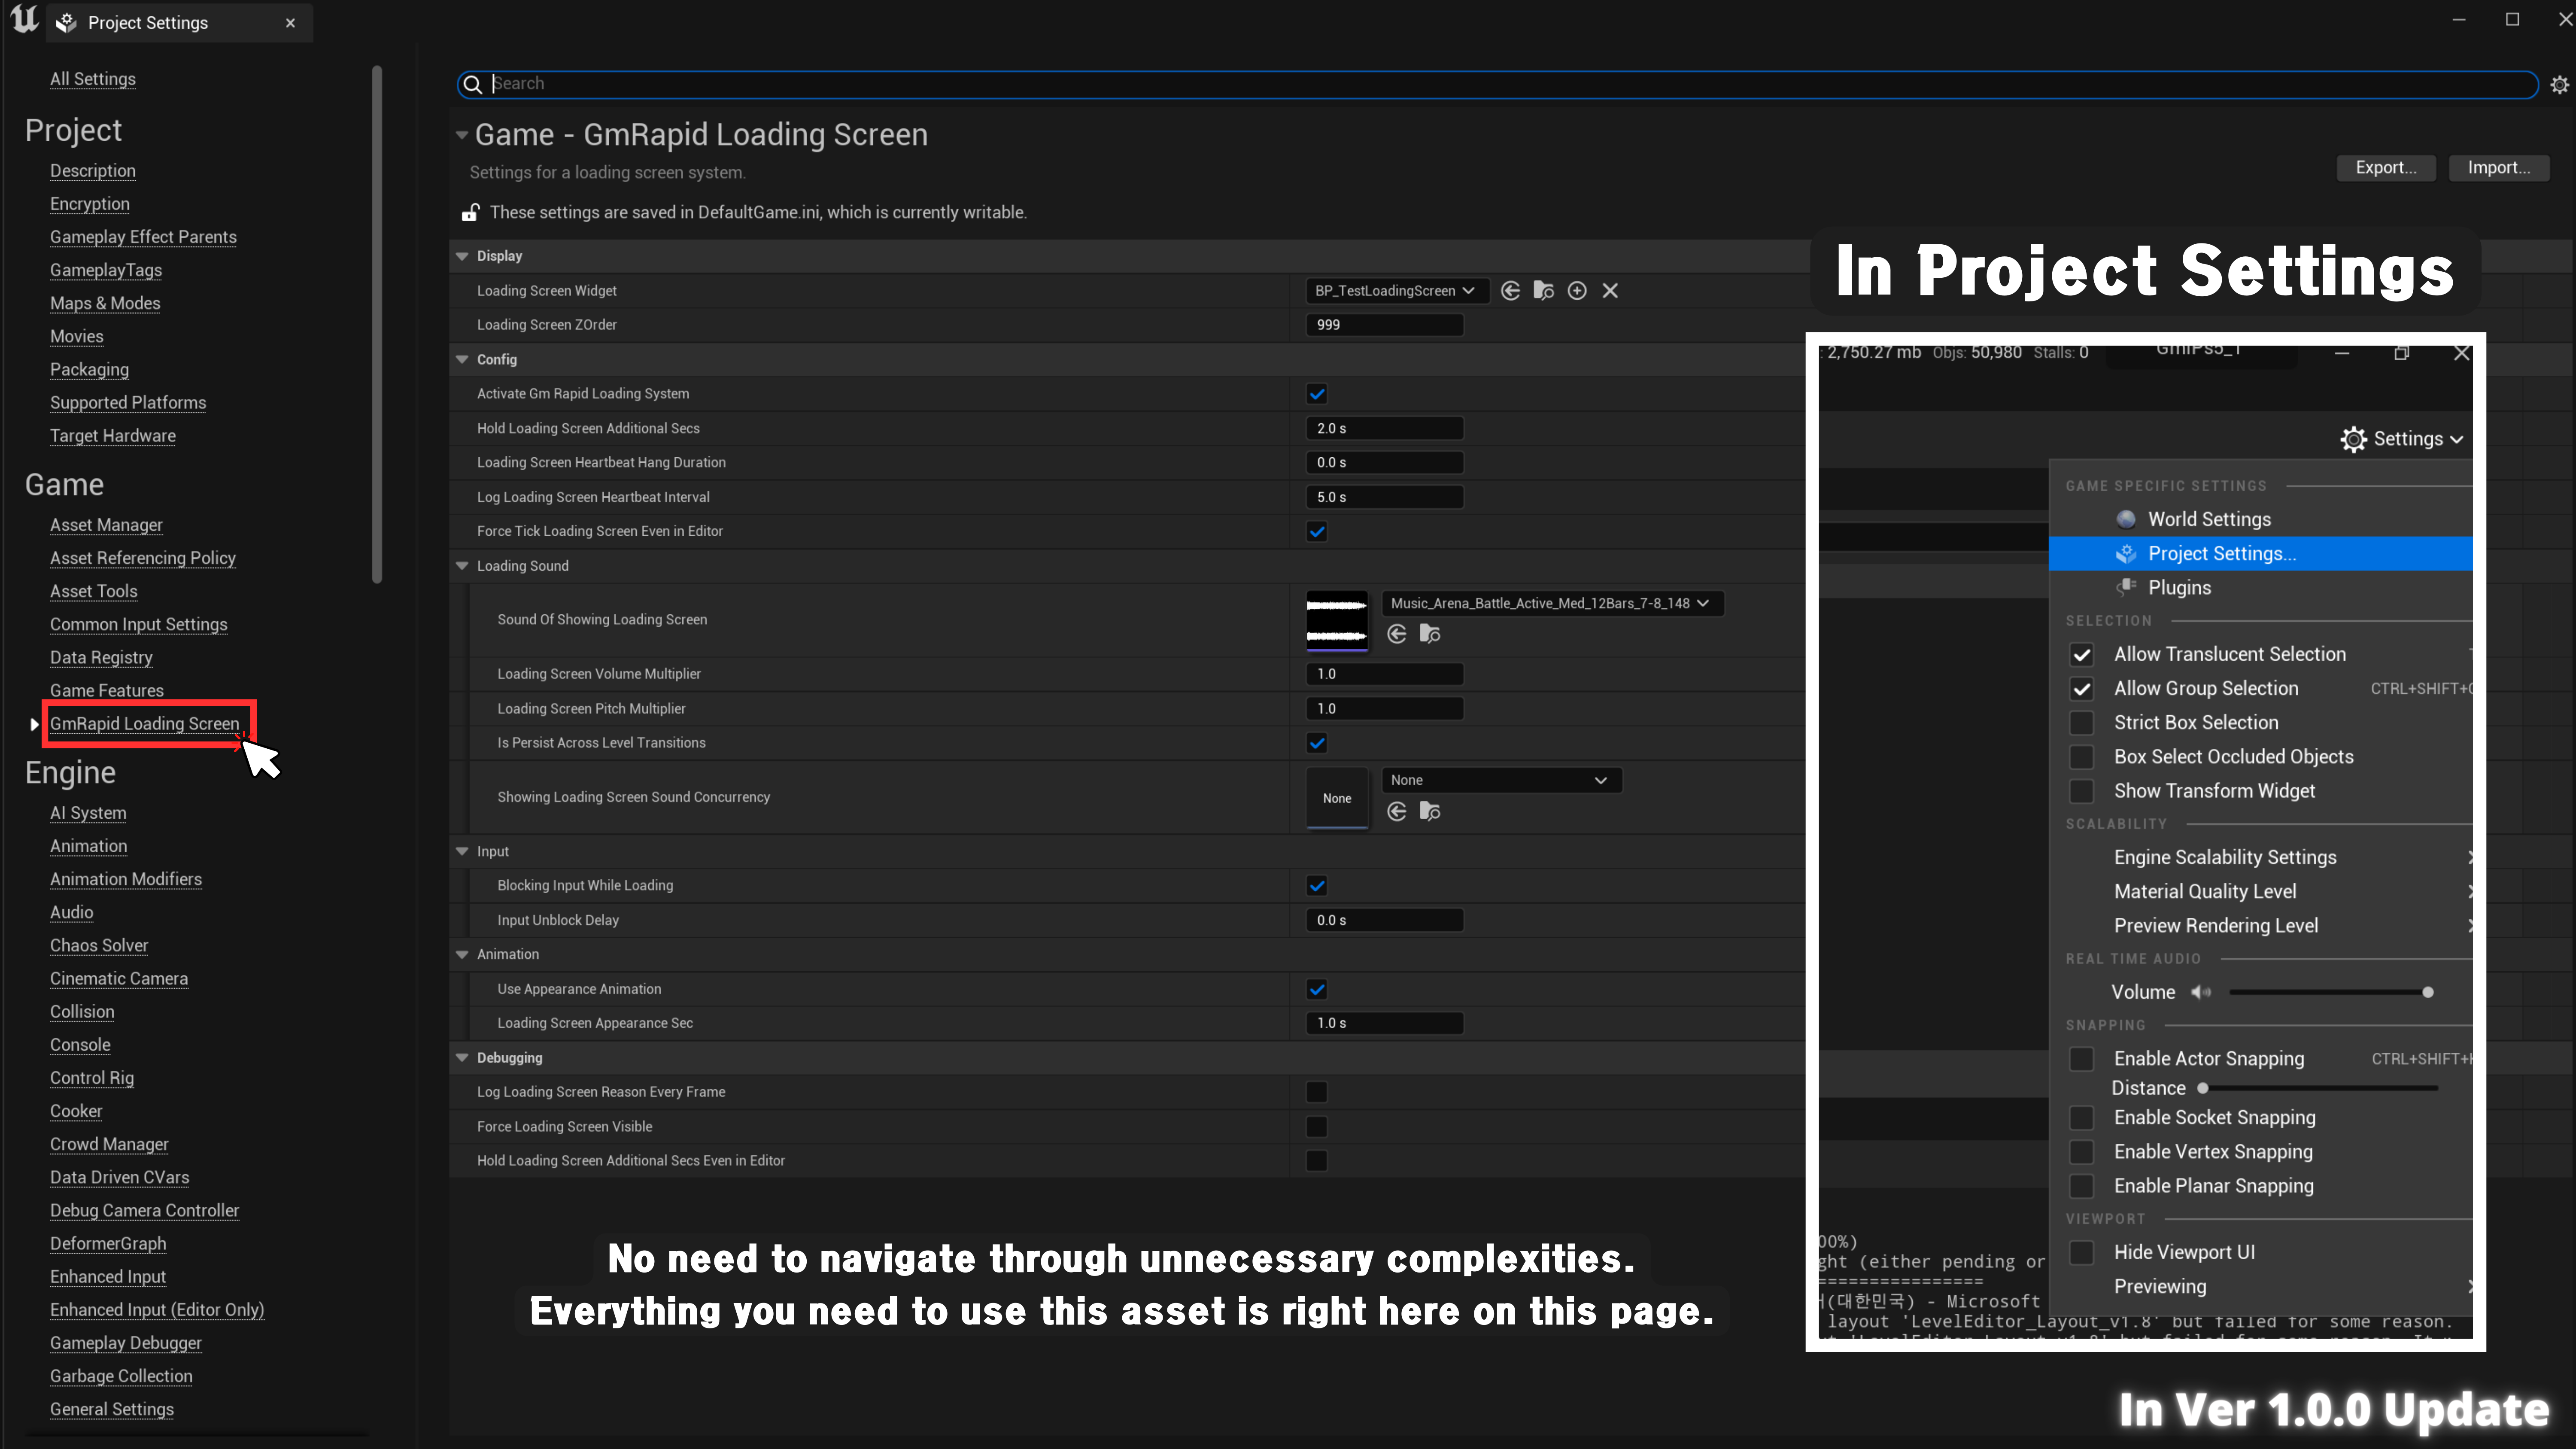Click the Settings gear in the editor preview

(2353, 439)
